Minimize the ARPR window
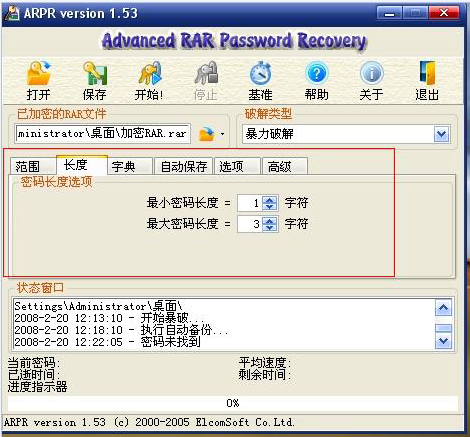The width and height of the screenshot is (470, 437). tap(389, 13)
